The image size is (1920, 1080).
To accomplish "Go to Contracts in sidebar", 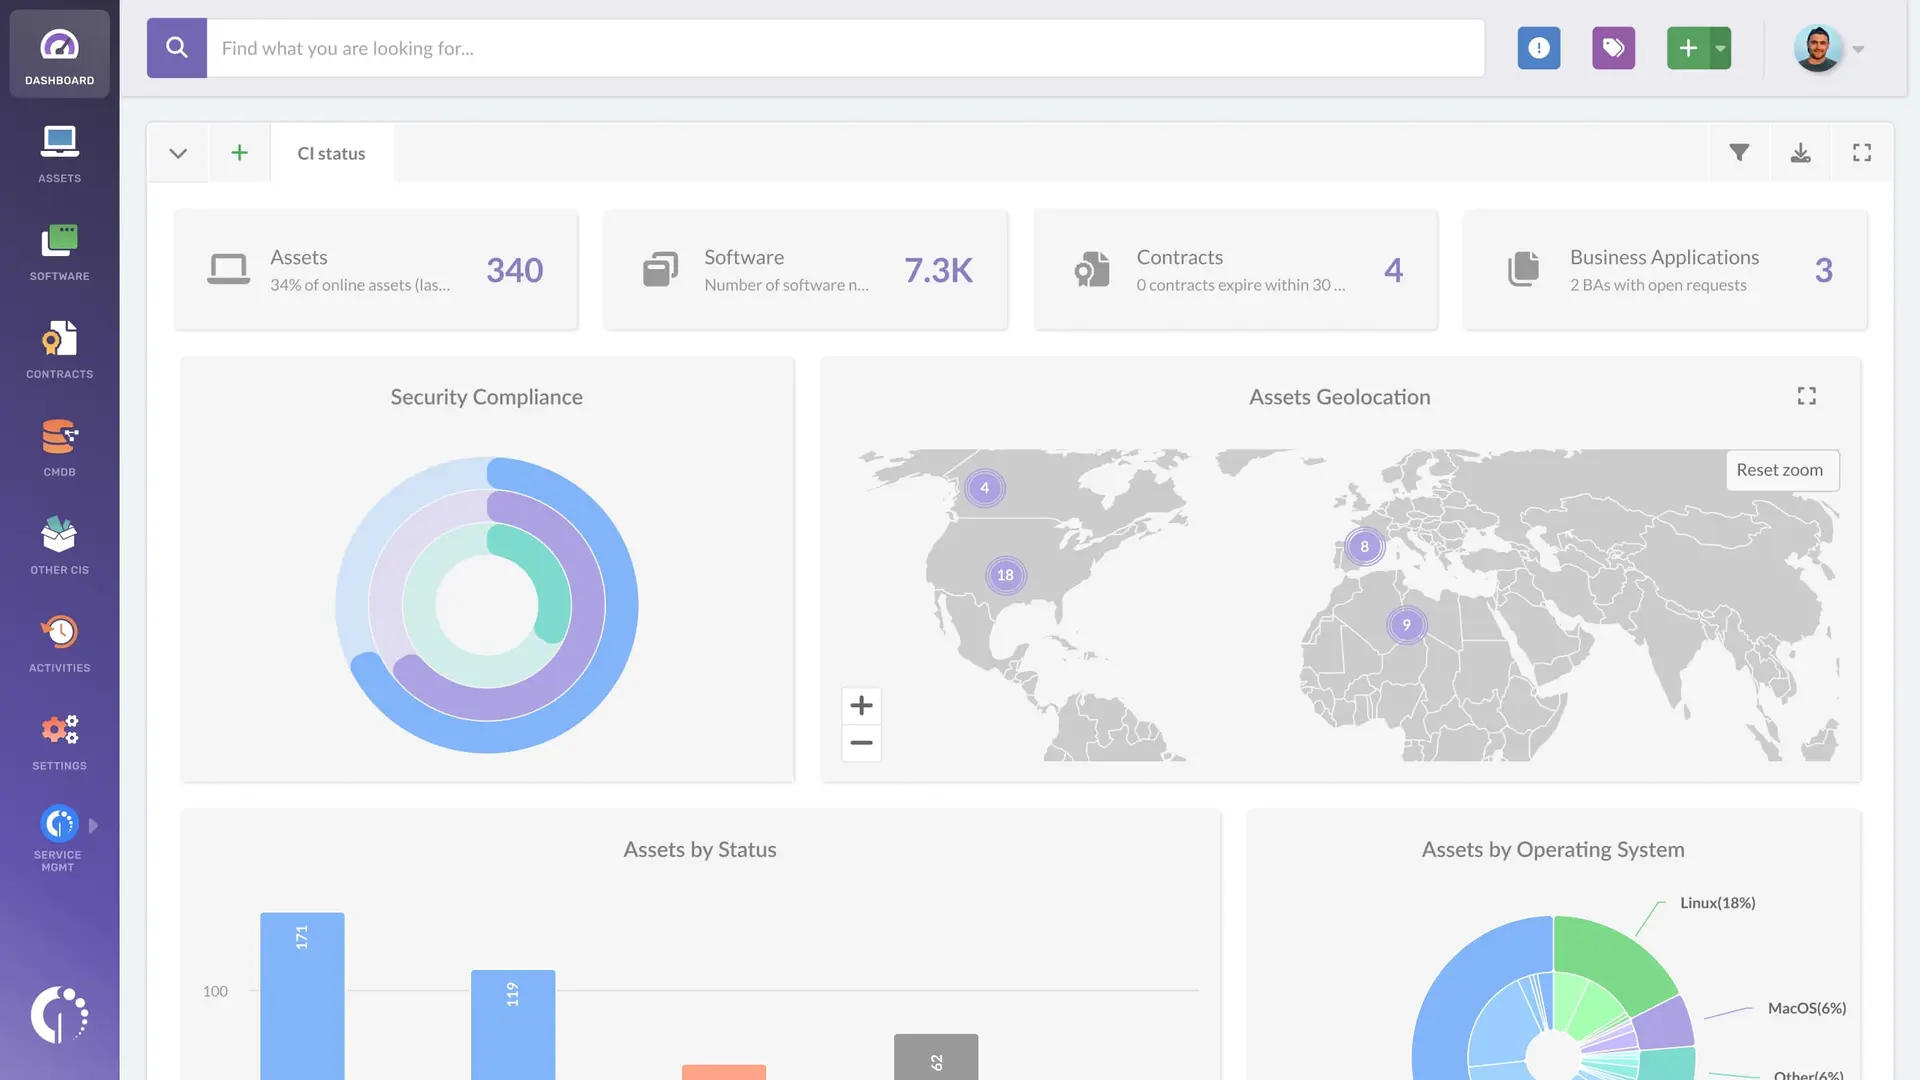I will (59, 349).
